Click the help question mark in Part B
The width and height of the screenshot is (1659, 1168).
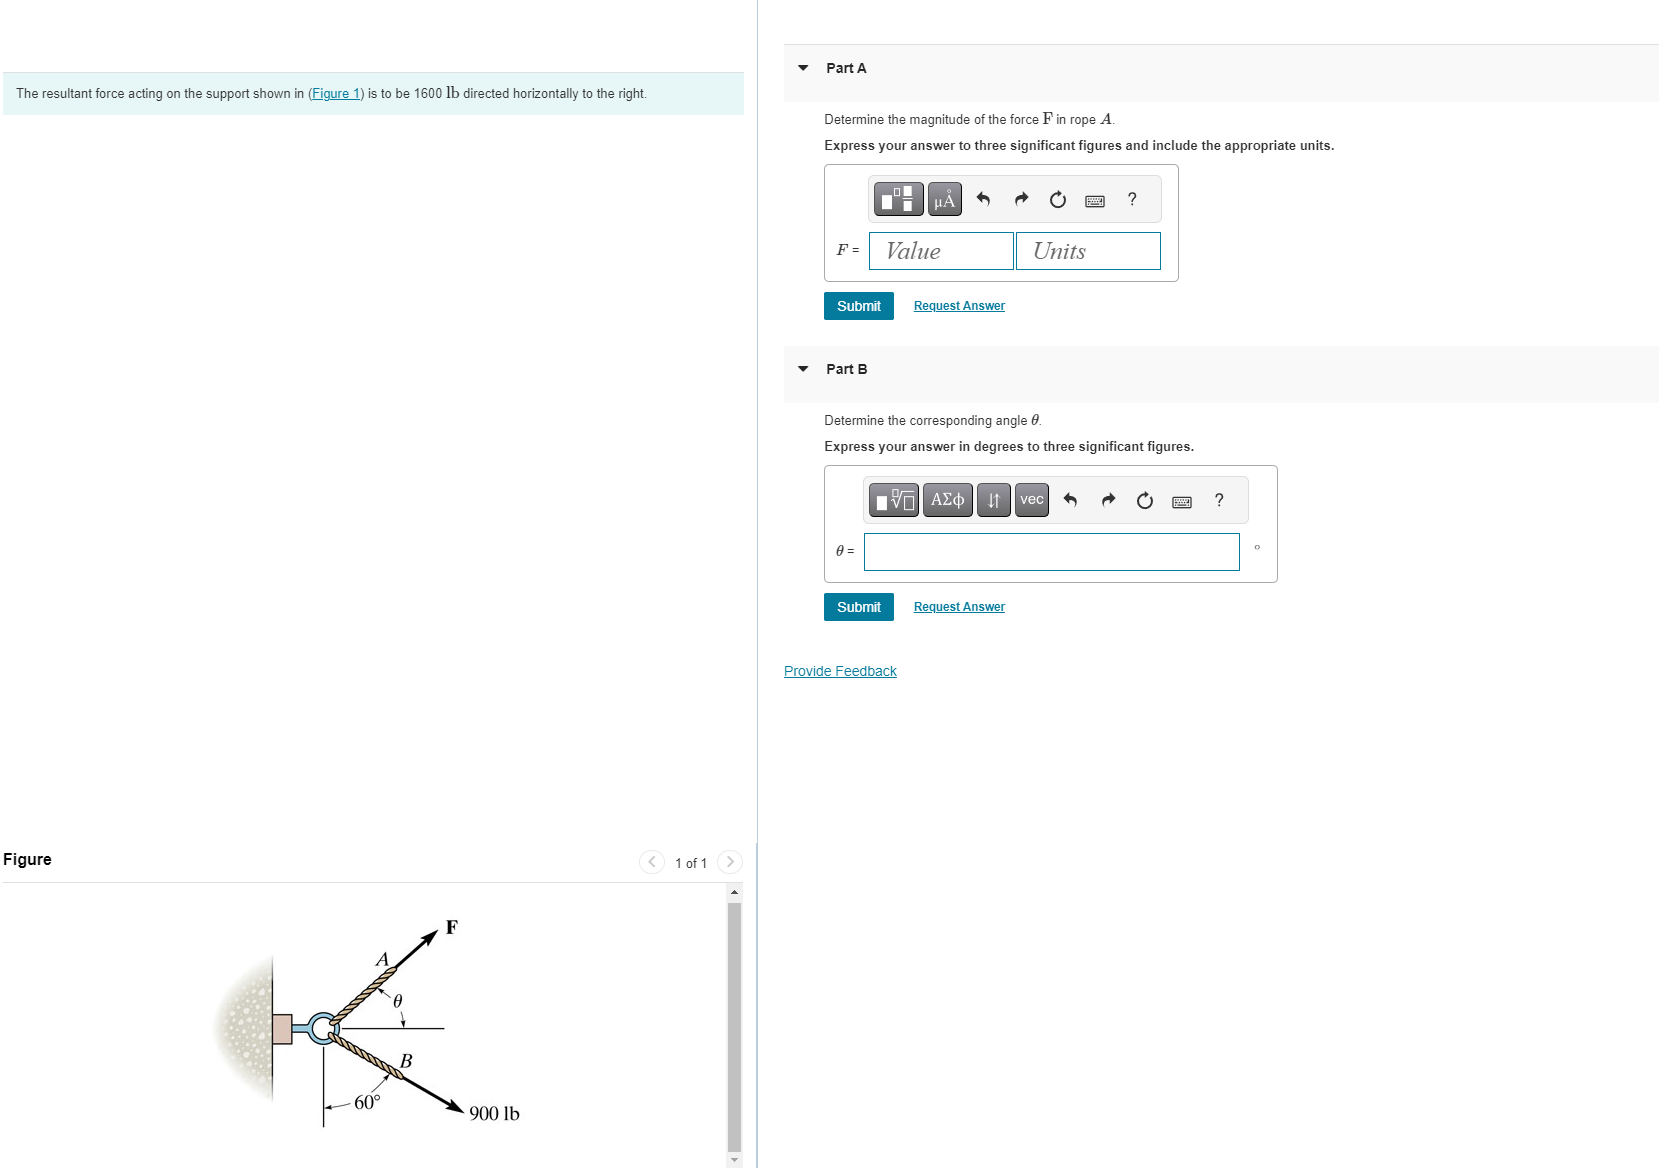tap(1218, 500)
